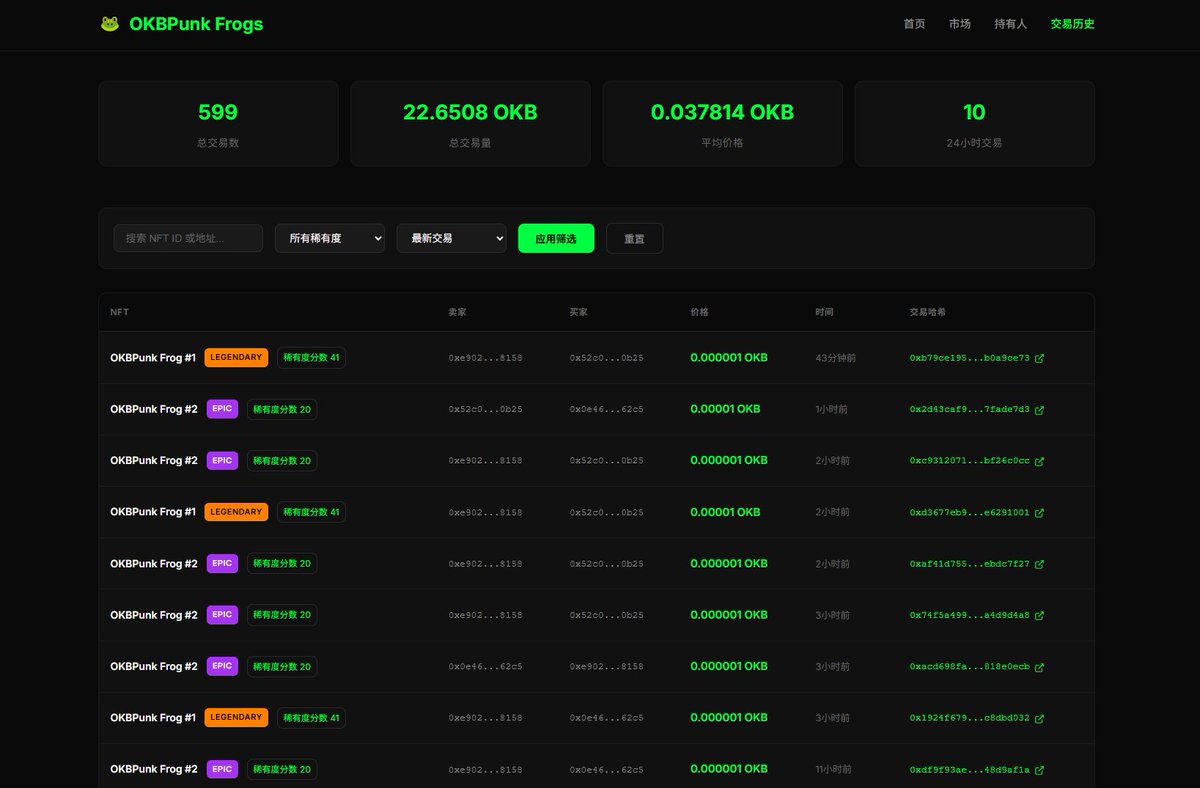Screen dimensions: 1200x788
Task: Click the 重置 button
Action: point(634,239)
